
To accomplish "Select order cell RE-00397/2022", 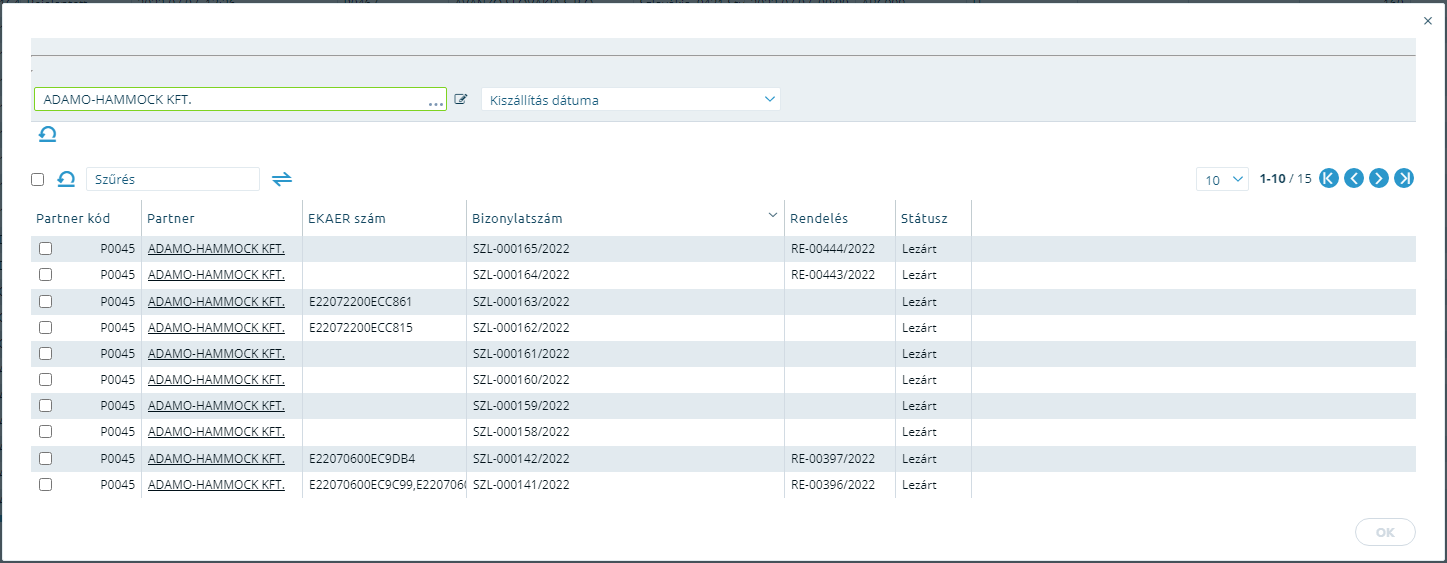I will pyautogui.click(x=832, y=458).
